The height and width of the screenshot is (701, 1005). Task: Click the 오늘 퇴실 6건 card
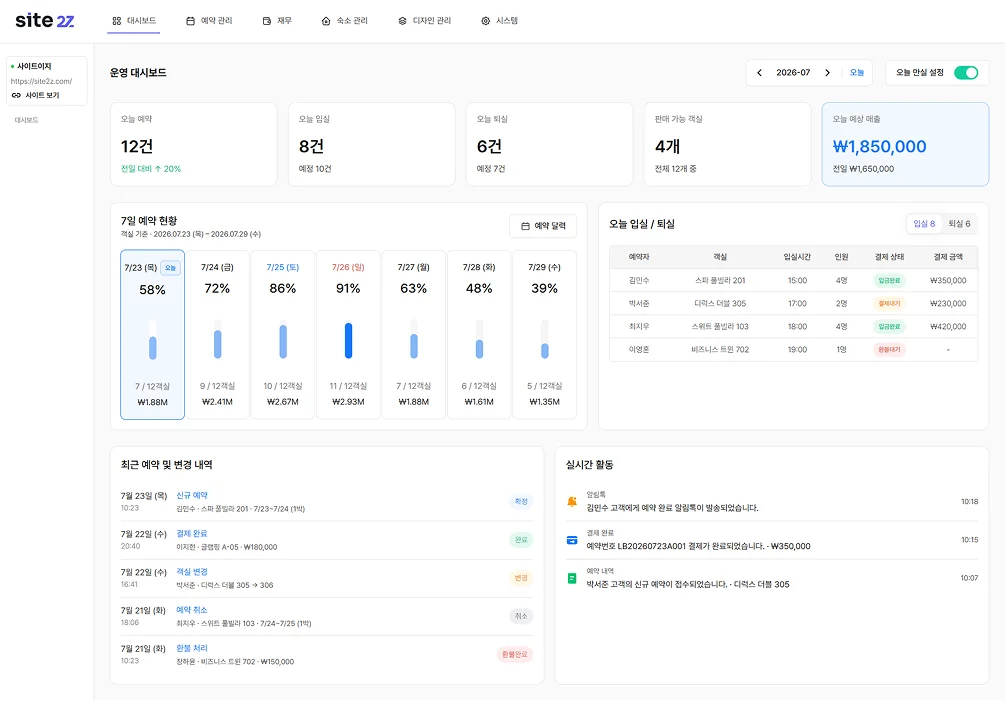click(x=549, y=144)
